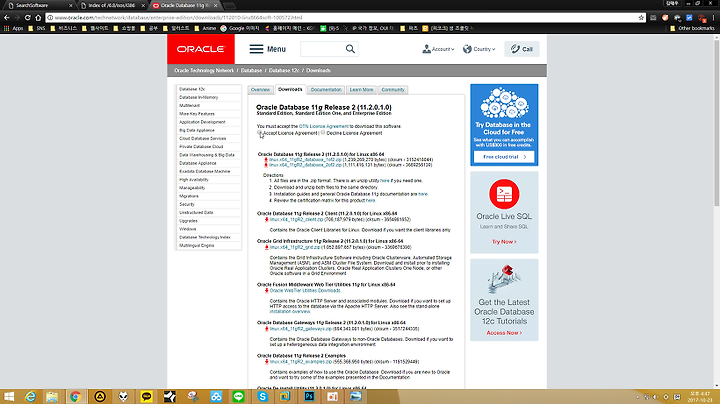The height and width of the screenshot is (404, 720).
Task: Open Oracle WebTier Utilities Downloads link
Action: click(x=305, y=291)
